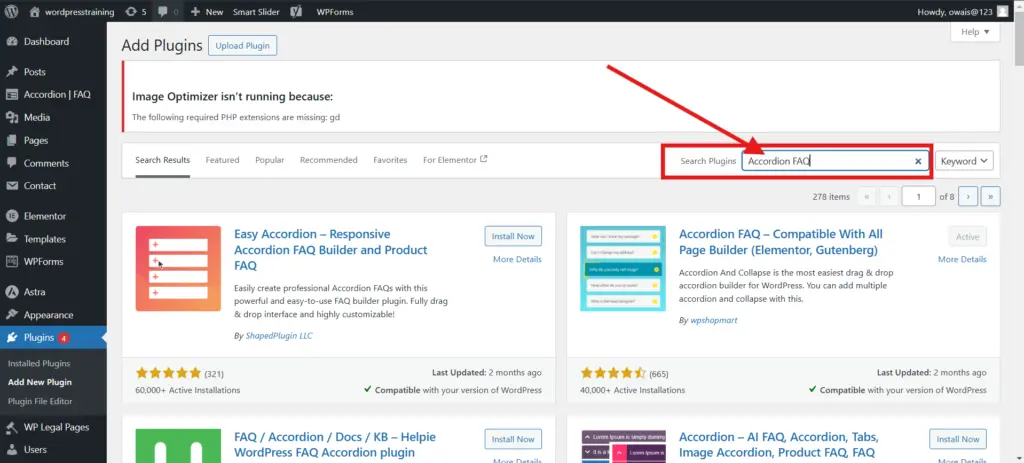The width and height of the screenshot is (1024, 463).
Task: Click the '278 items' results count
Action: 831,197
